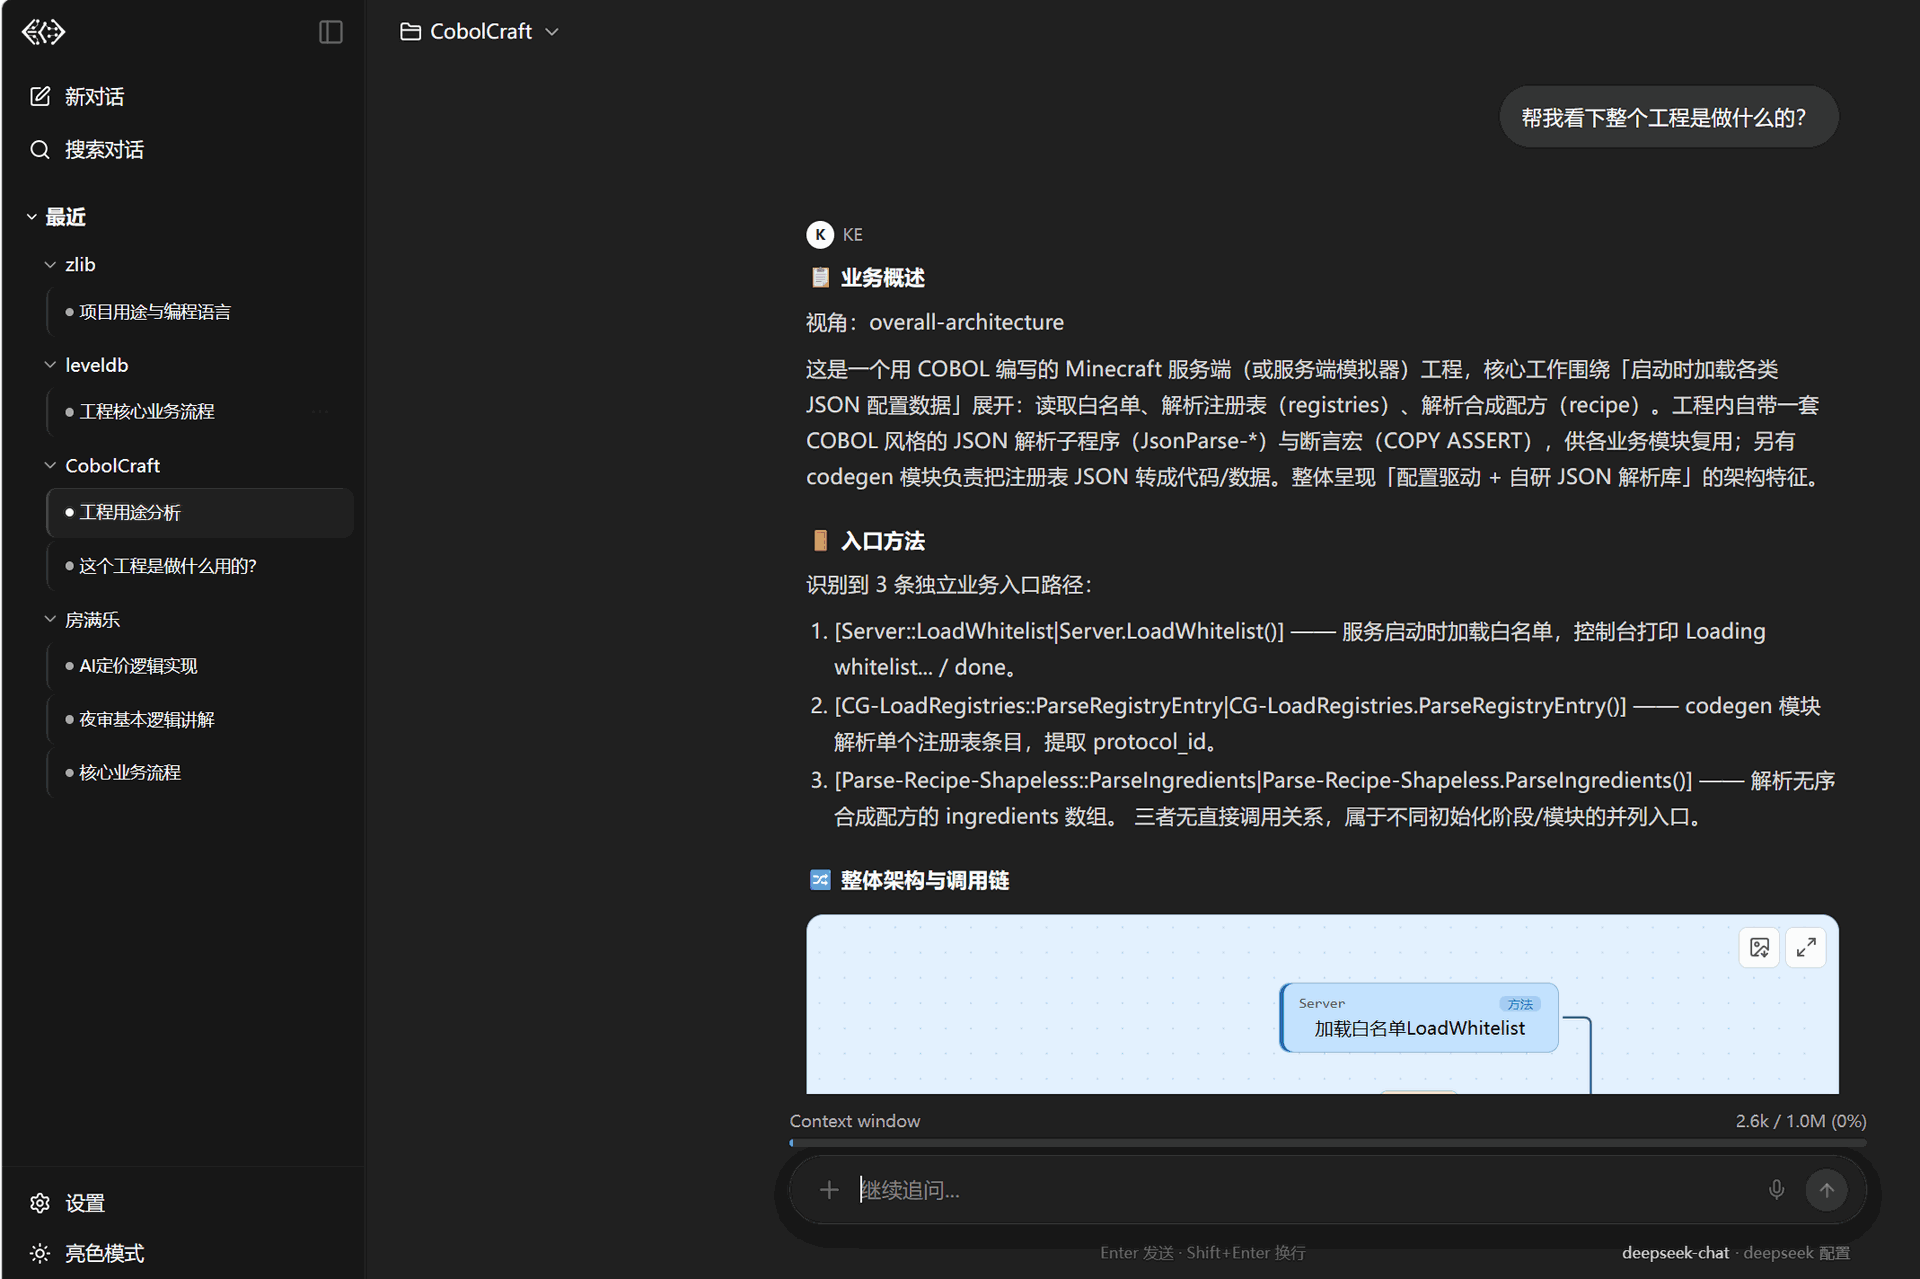Viewport: 1920px width, 1279px height.
Task: Collapse the zlib project group
Action: tap(50, 265)
